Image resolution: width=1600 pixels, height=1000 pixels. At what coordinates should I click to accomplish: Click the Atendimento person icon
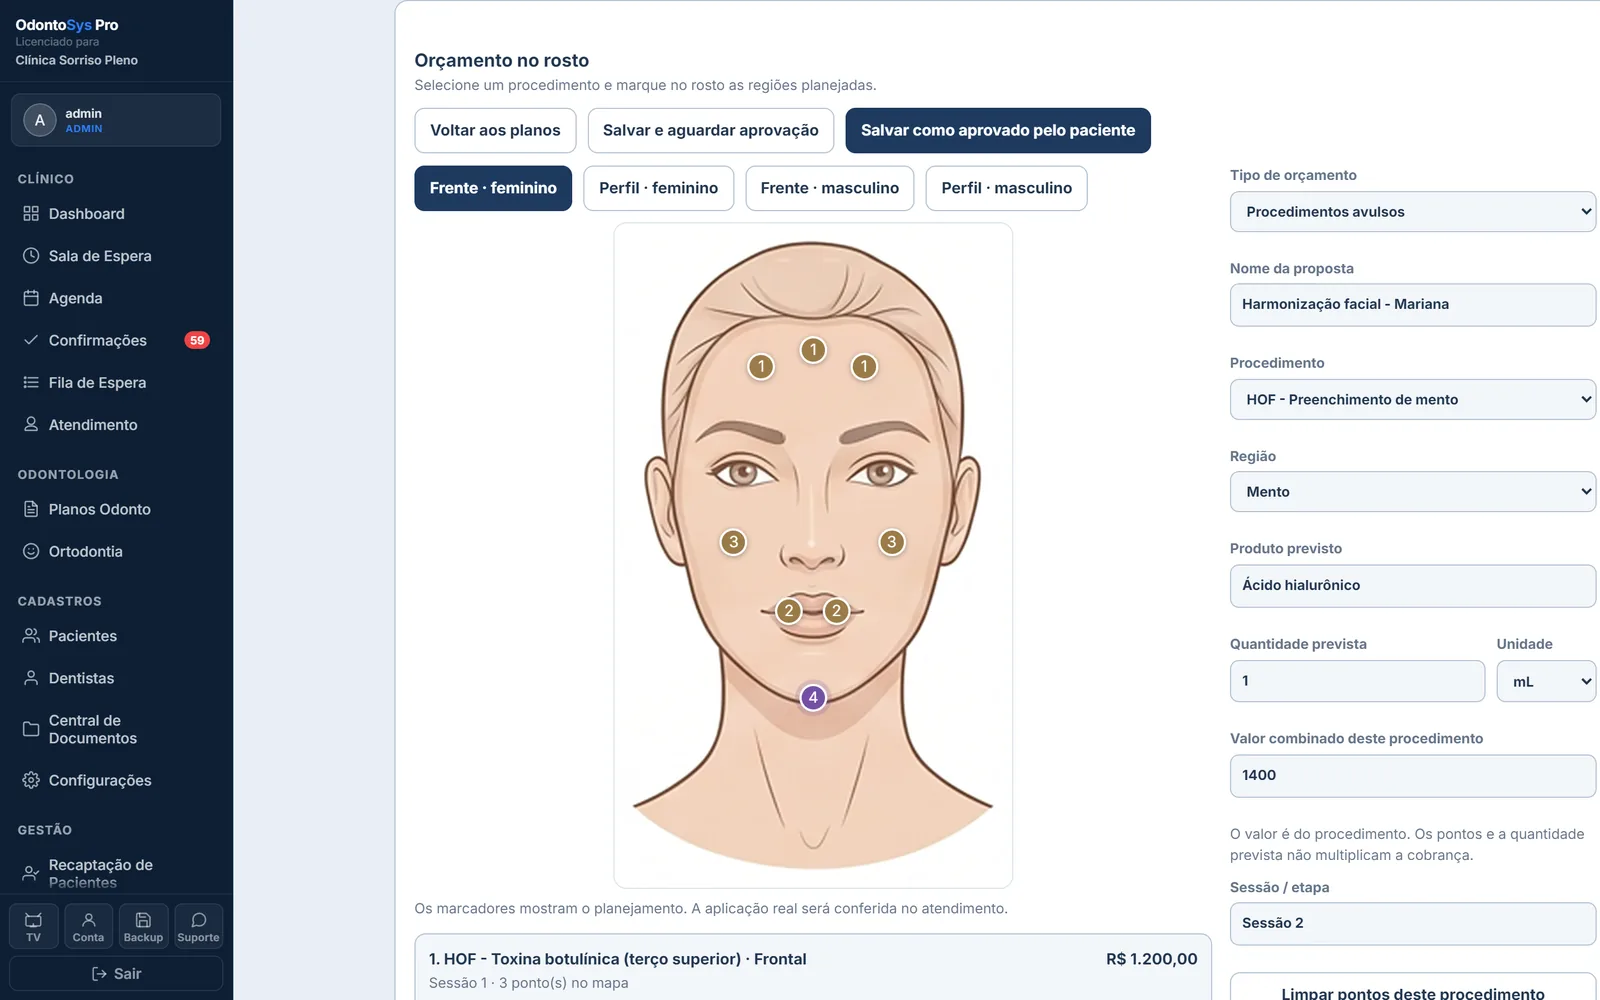tap(31, 424)
